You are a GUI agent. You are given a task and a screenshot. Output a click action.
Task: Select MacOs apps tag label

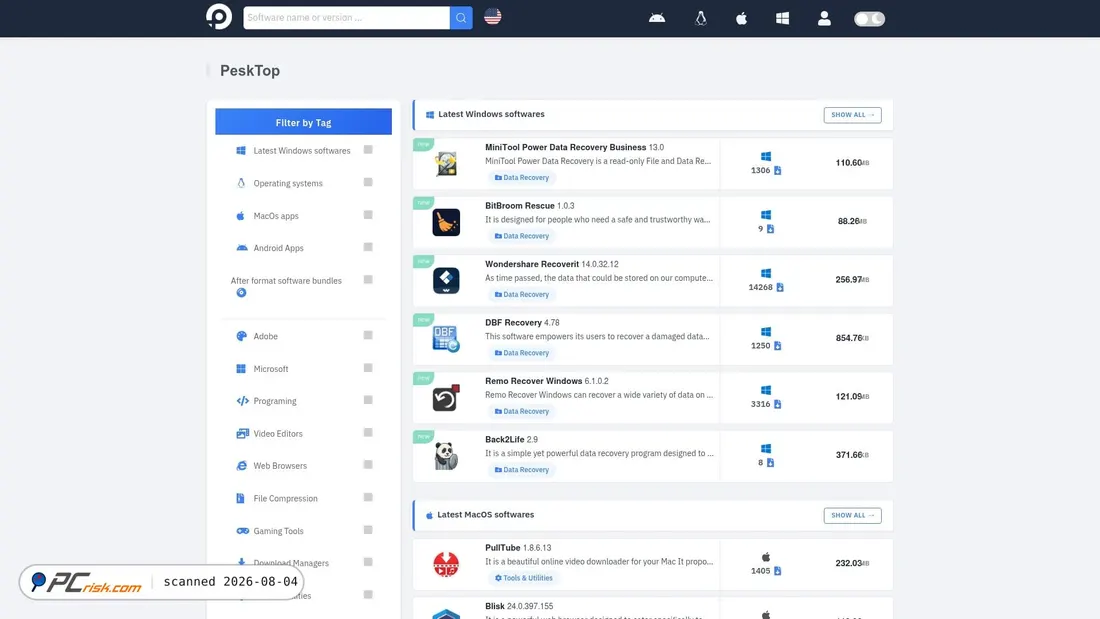276,215
